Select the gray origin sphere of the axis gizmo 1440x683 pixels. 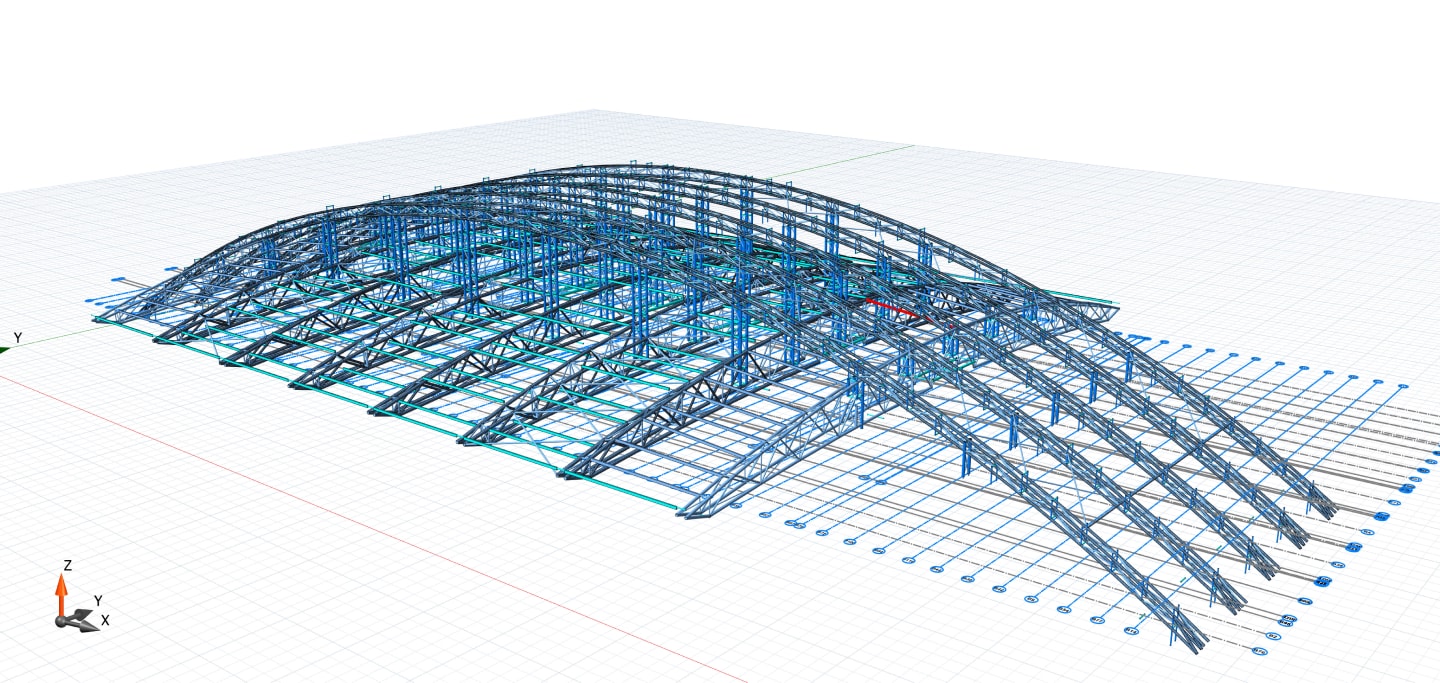coord(62,621)
